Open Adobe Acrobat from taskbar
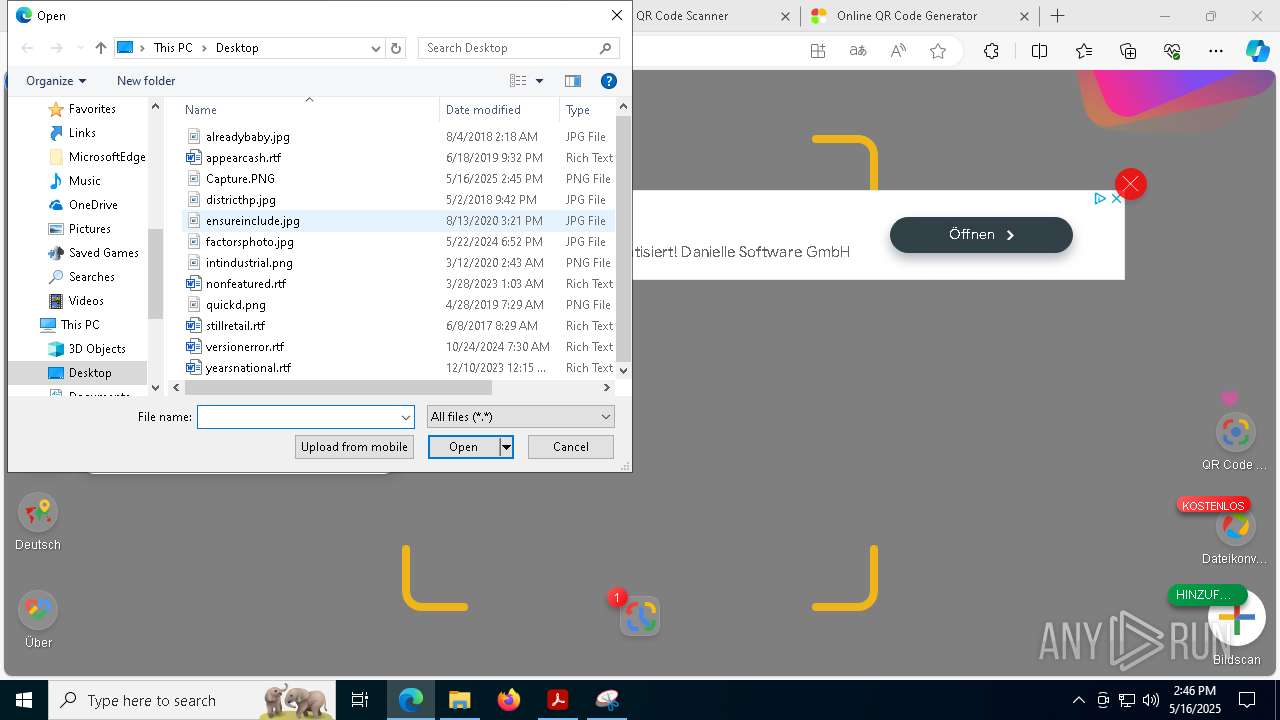The width and height of the screenshot is (1280, 720). pyautogui.click(x=557, y=700)
